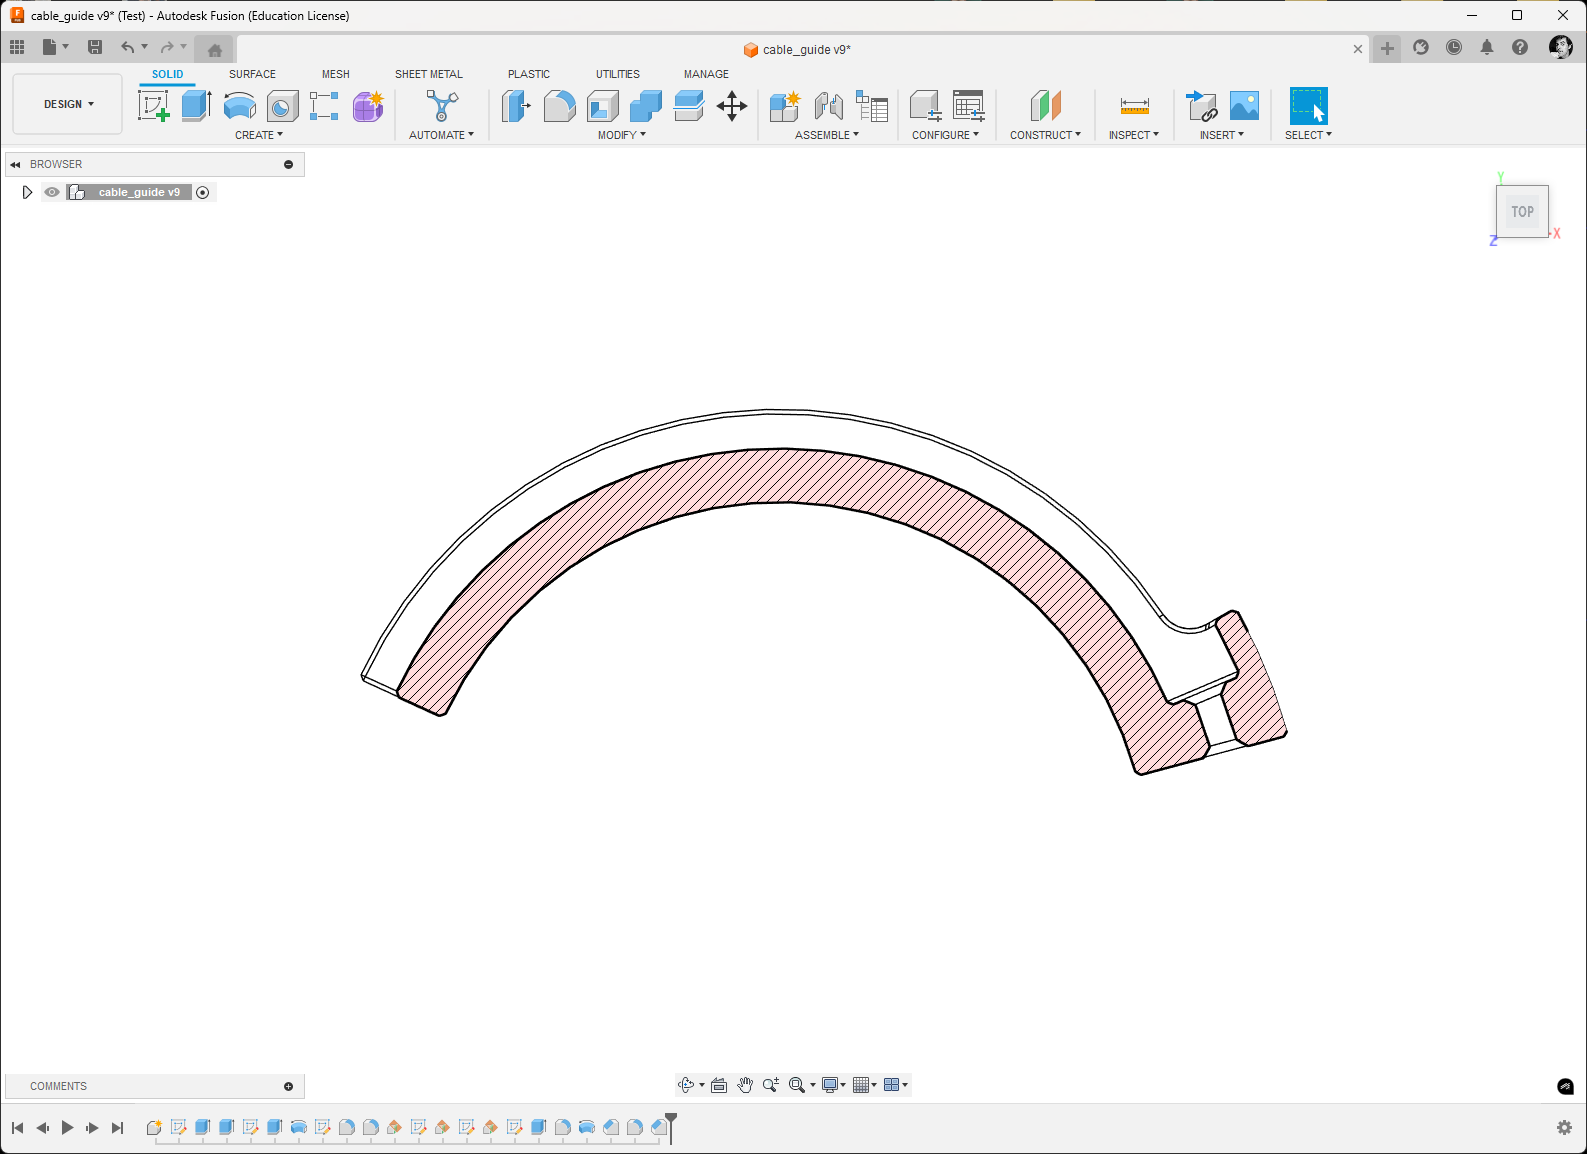
Task: Jump to the timeline start
Action: pos(17,1128)
